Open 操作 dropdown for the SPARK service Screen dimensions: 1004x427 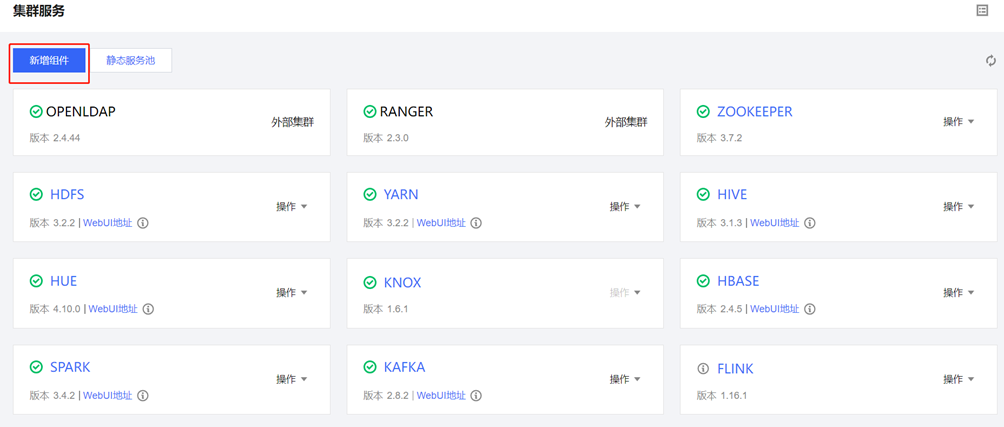(291, 380)
